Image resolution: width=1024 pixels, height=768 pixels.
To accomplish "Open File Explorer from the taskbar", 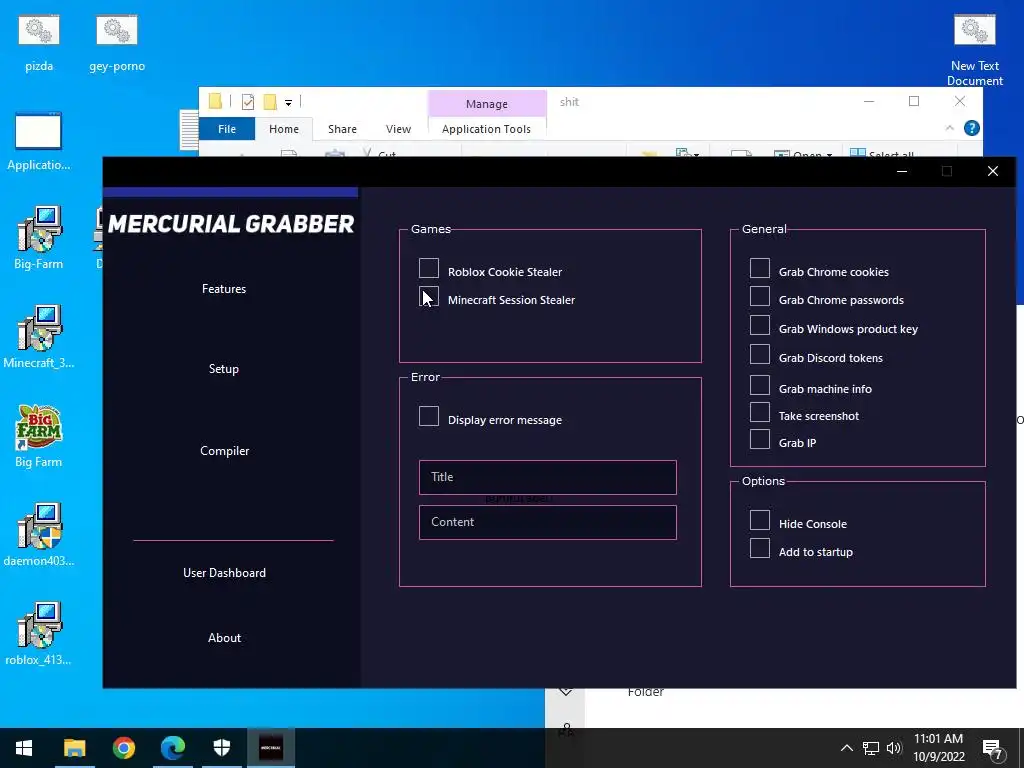I will (74, 748).
